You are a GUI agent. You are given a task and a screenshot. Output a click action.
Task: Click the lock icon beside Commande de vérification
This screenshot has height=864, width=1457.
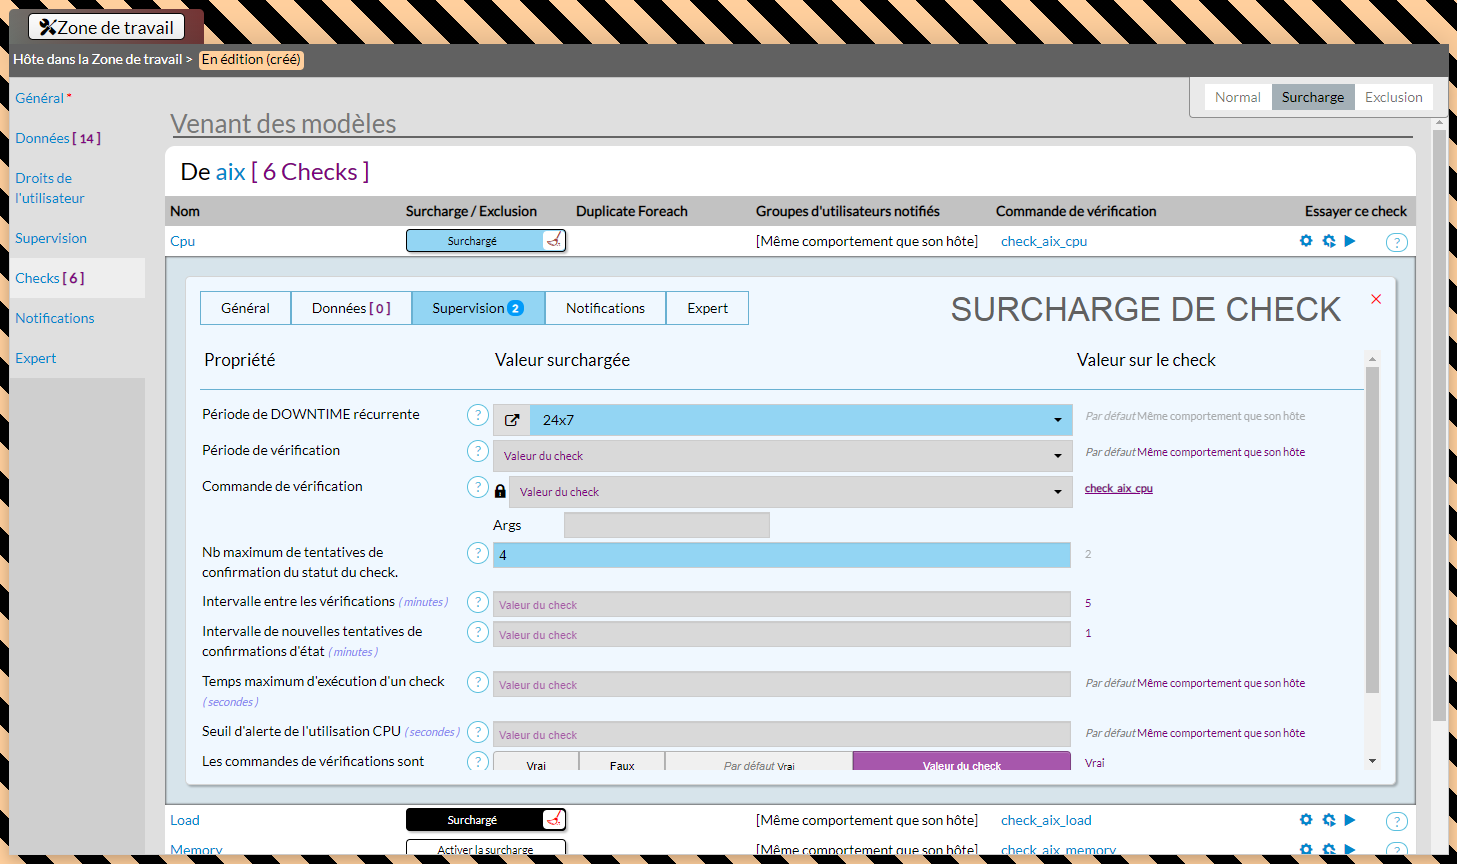click(x=500, y=491)
